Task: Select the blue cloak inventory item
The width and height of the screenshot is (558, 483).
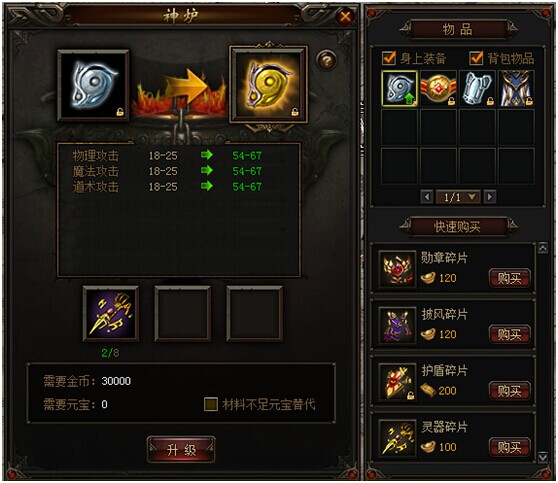Action: [x=516, y=88]
